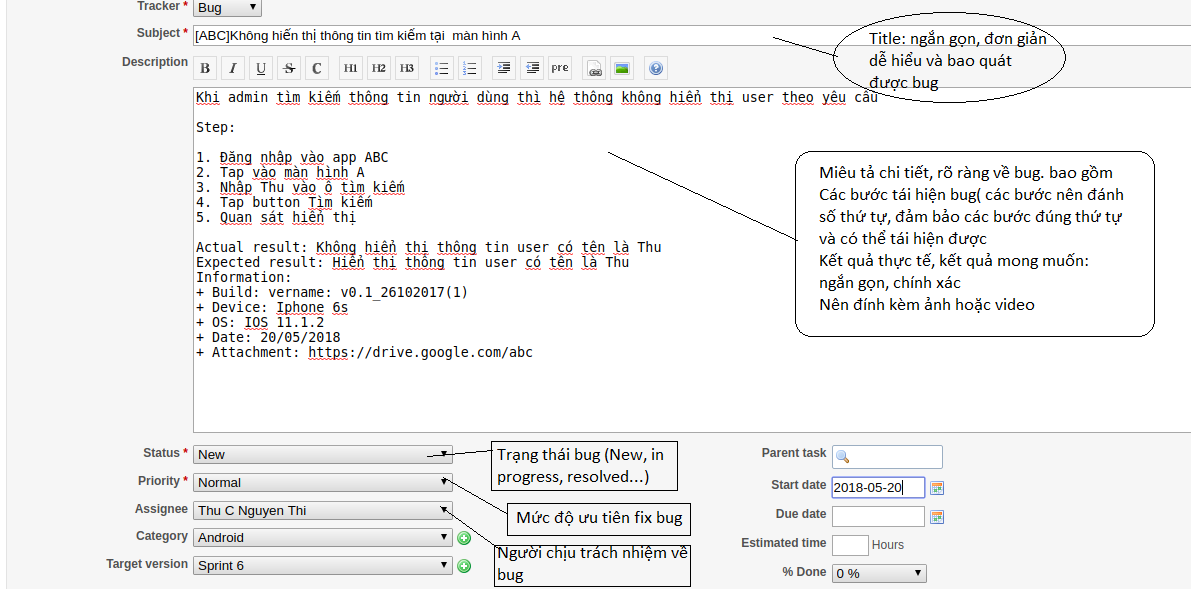Click the Estimated time label
The image size is (1191, 589).
click(x=783, y=543)
